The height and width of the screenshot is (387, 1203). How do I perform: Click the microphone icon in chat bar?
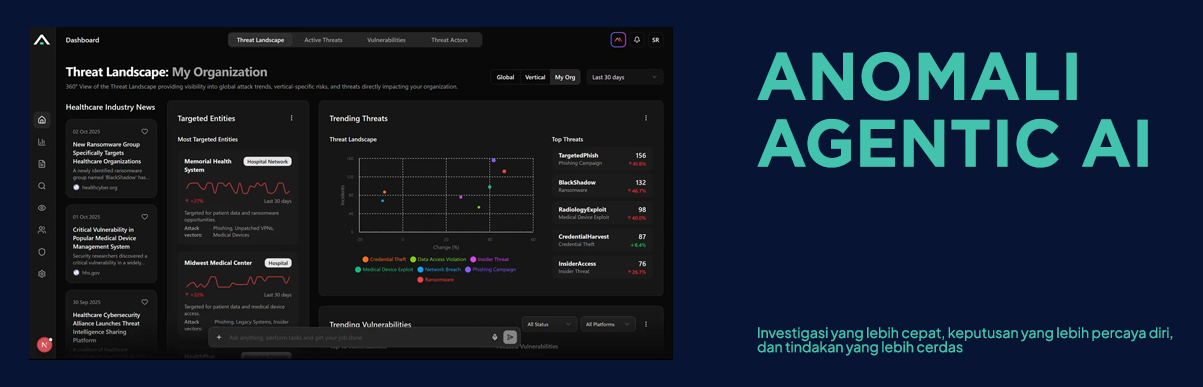pyautogui.click(x=494, y=337)
